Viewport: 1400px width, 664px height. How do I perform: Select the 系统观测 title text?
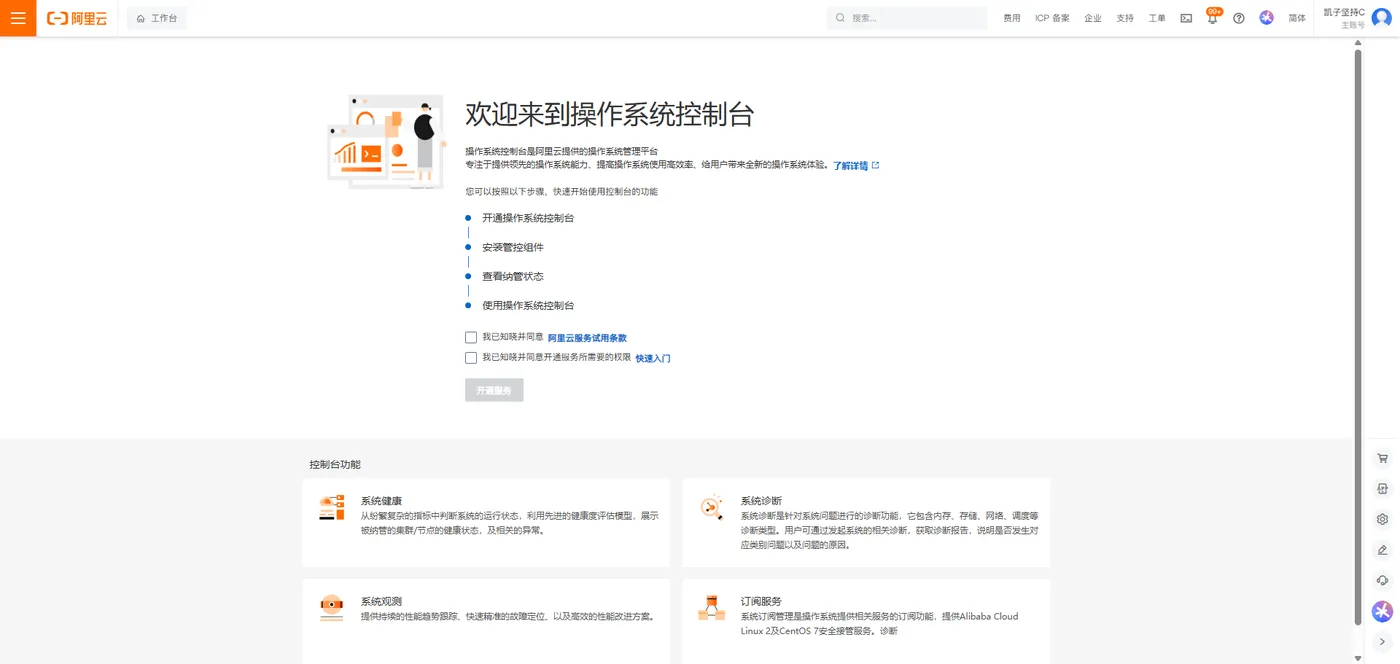pyautogui.click(x=381, y=602)
